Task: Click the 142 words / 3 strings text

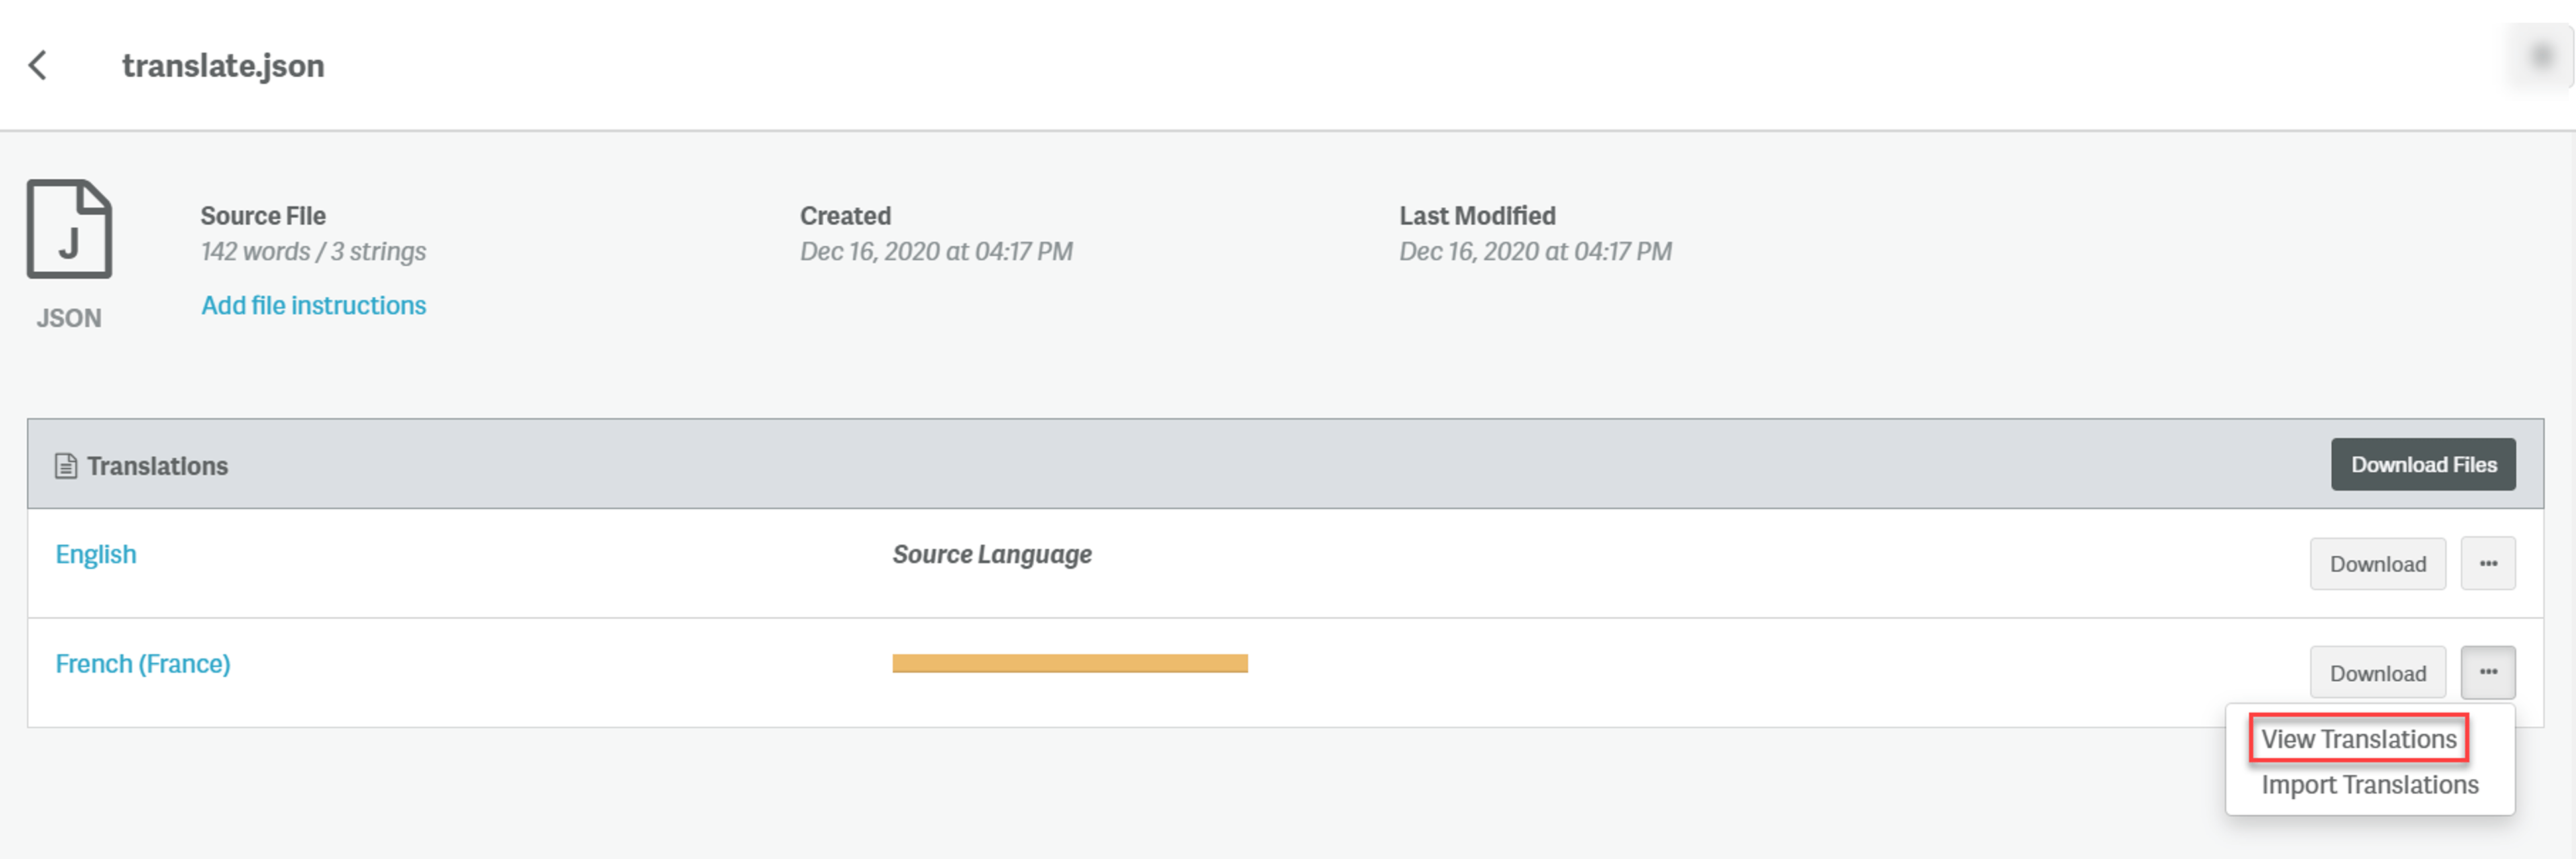Action: coord(313,251)
